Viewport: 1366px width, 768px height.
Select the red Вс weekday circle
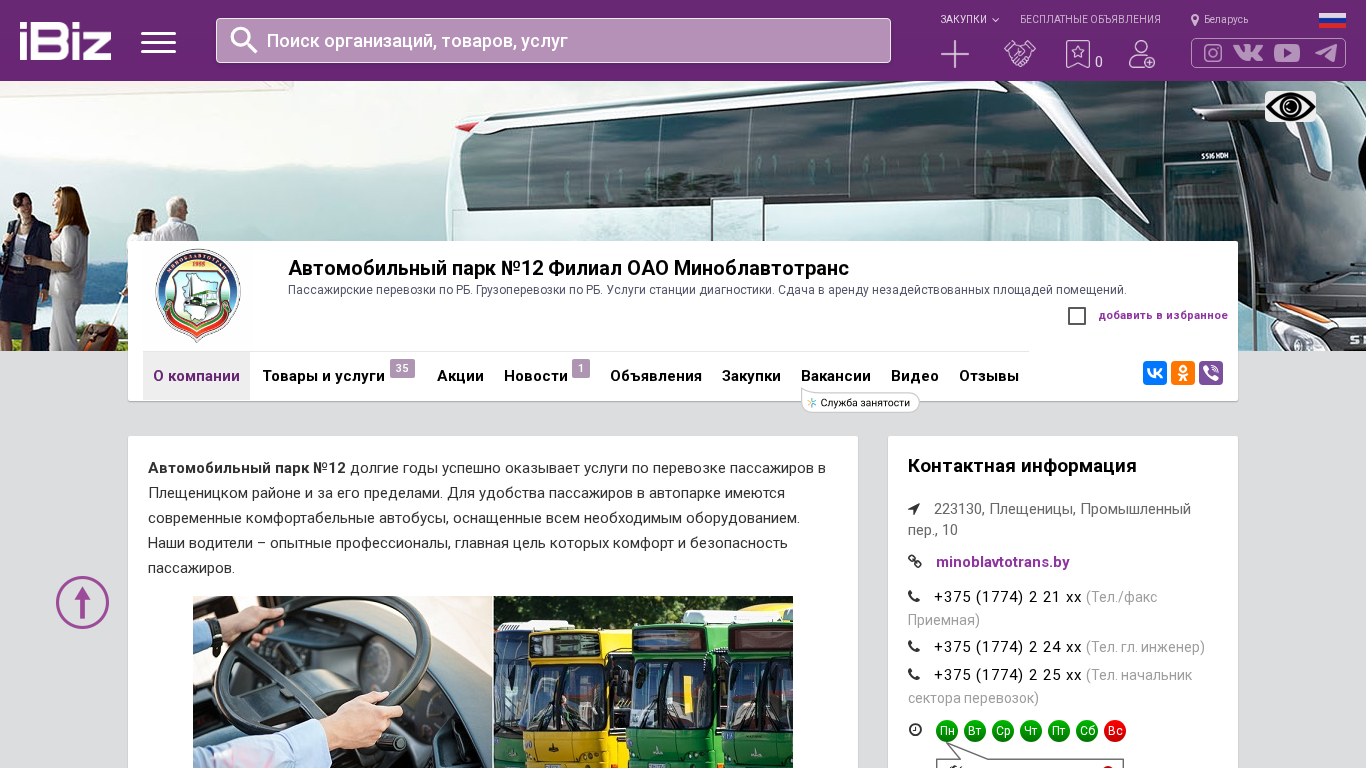[1115, 731]
